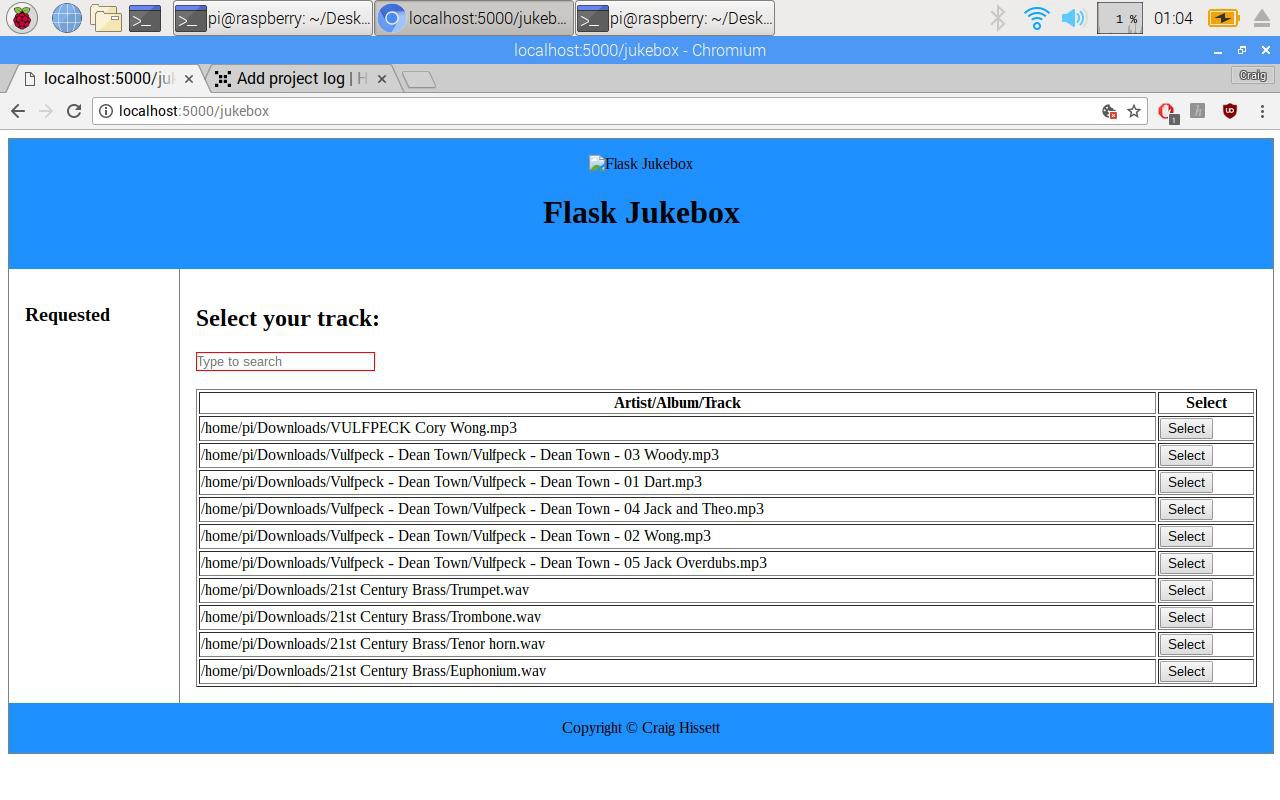The image size is (1280, 800).
Task: Open the uBlock shield extension icon
Action: coord(1230,111)
